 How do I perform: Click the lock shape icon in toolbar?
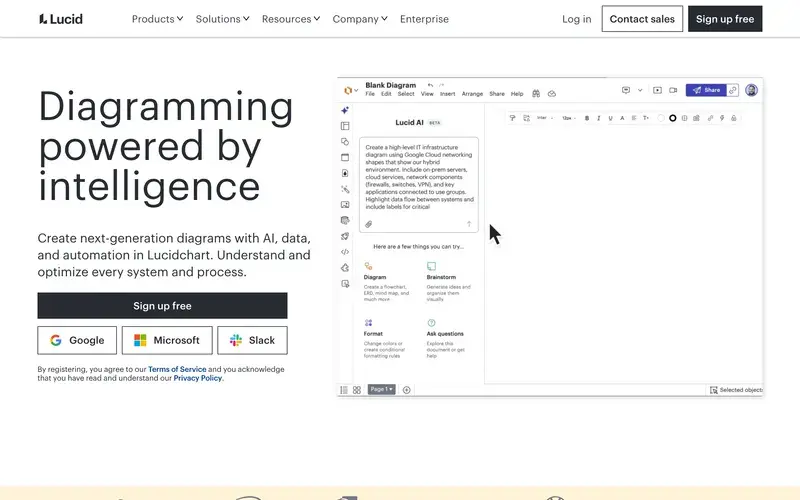pos(734,118)
